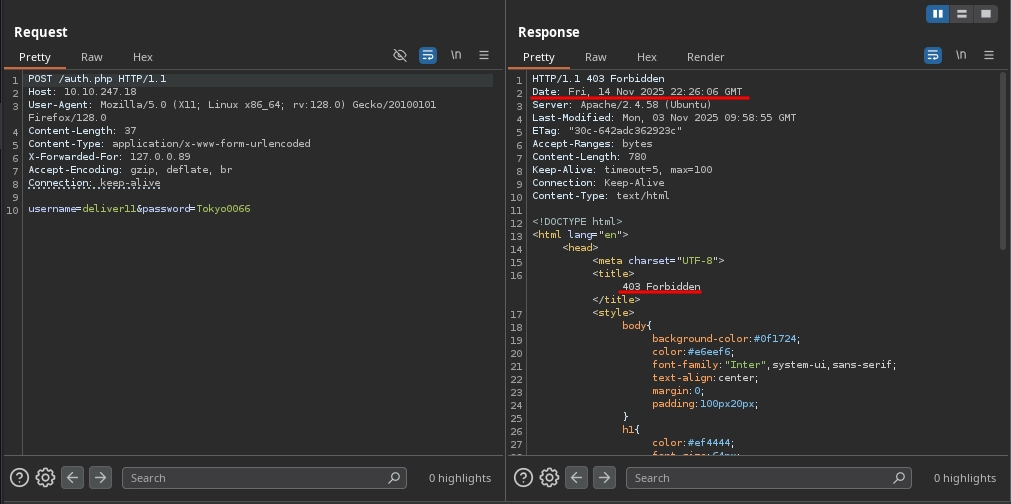Image resolution: width=1011 pixels, height=504 pixels.
Task: Open Response search settings gear
Action: coord(549,477)
